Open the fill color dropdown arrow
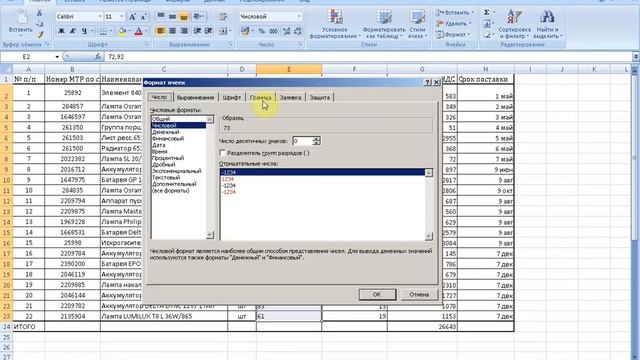Screen dimensions: 640x360 (x=129, y=31)
